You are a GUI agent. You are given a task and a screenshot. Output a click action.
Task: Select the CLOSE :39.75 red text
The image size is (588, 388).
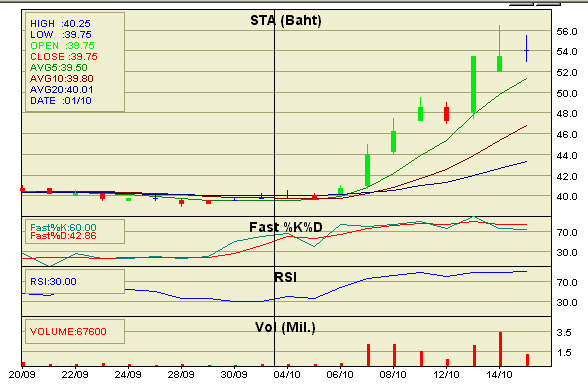pyautogui.click(x=64, y=57)
